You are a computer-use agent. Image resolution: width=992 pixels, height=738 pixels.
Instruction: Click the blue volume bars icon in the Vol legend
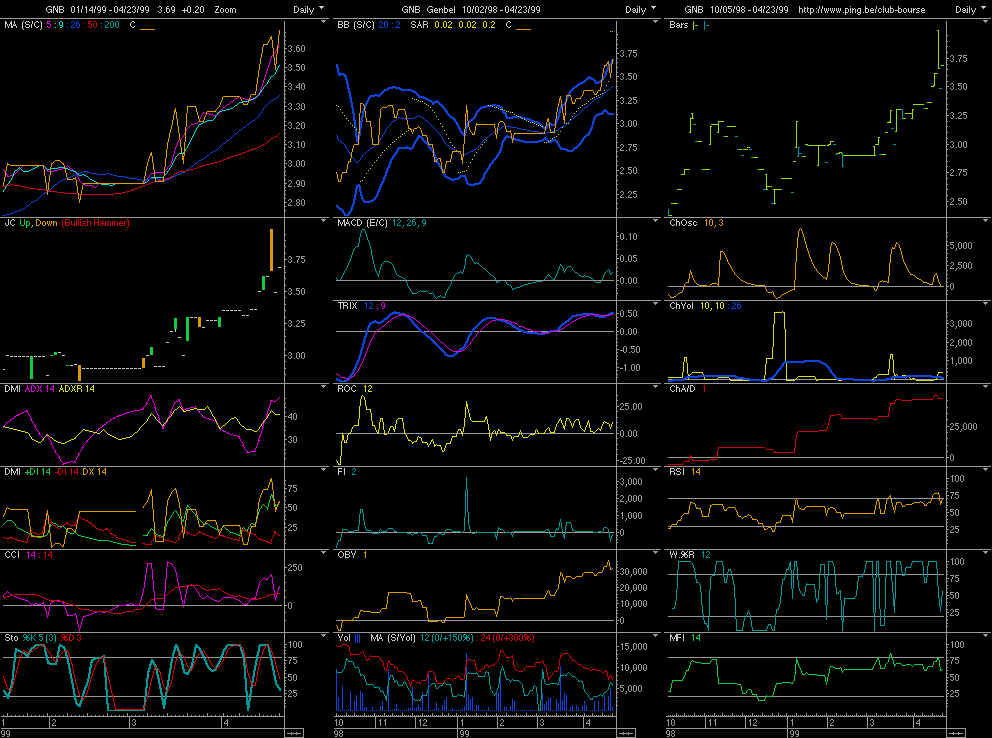[x=358, y=638]
